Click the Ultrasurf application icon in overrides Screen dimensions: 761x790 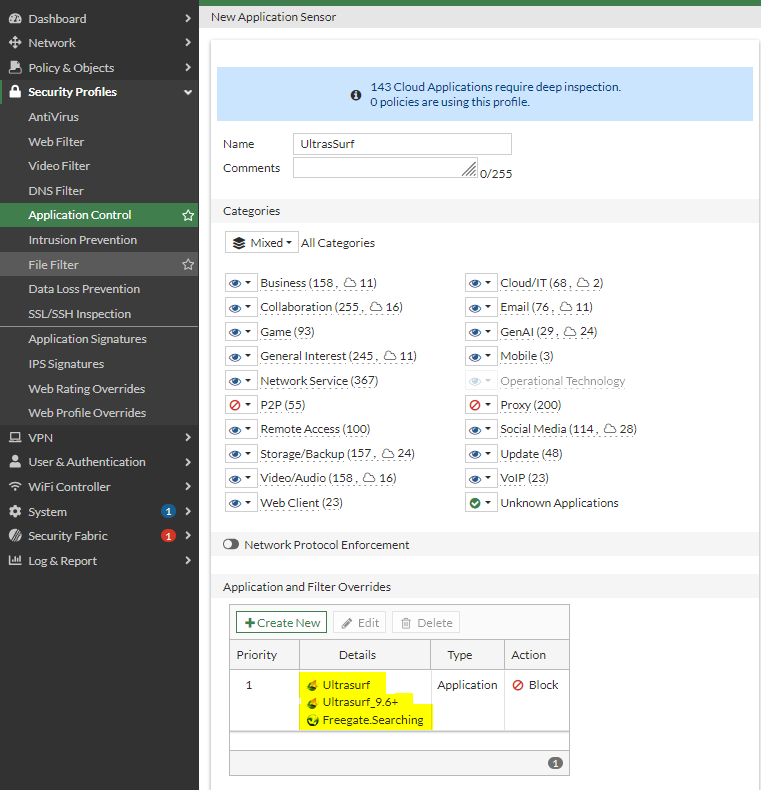[x=312, y=685]
